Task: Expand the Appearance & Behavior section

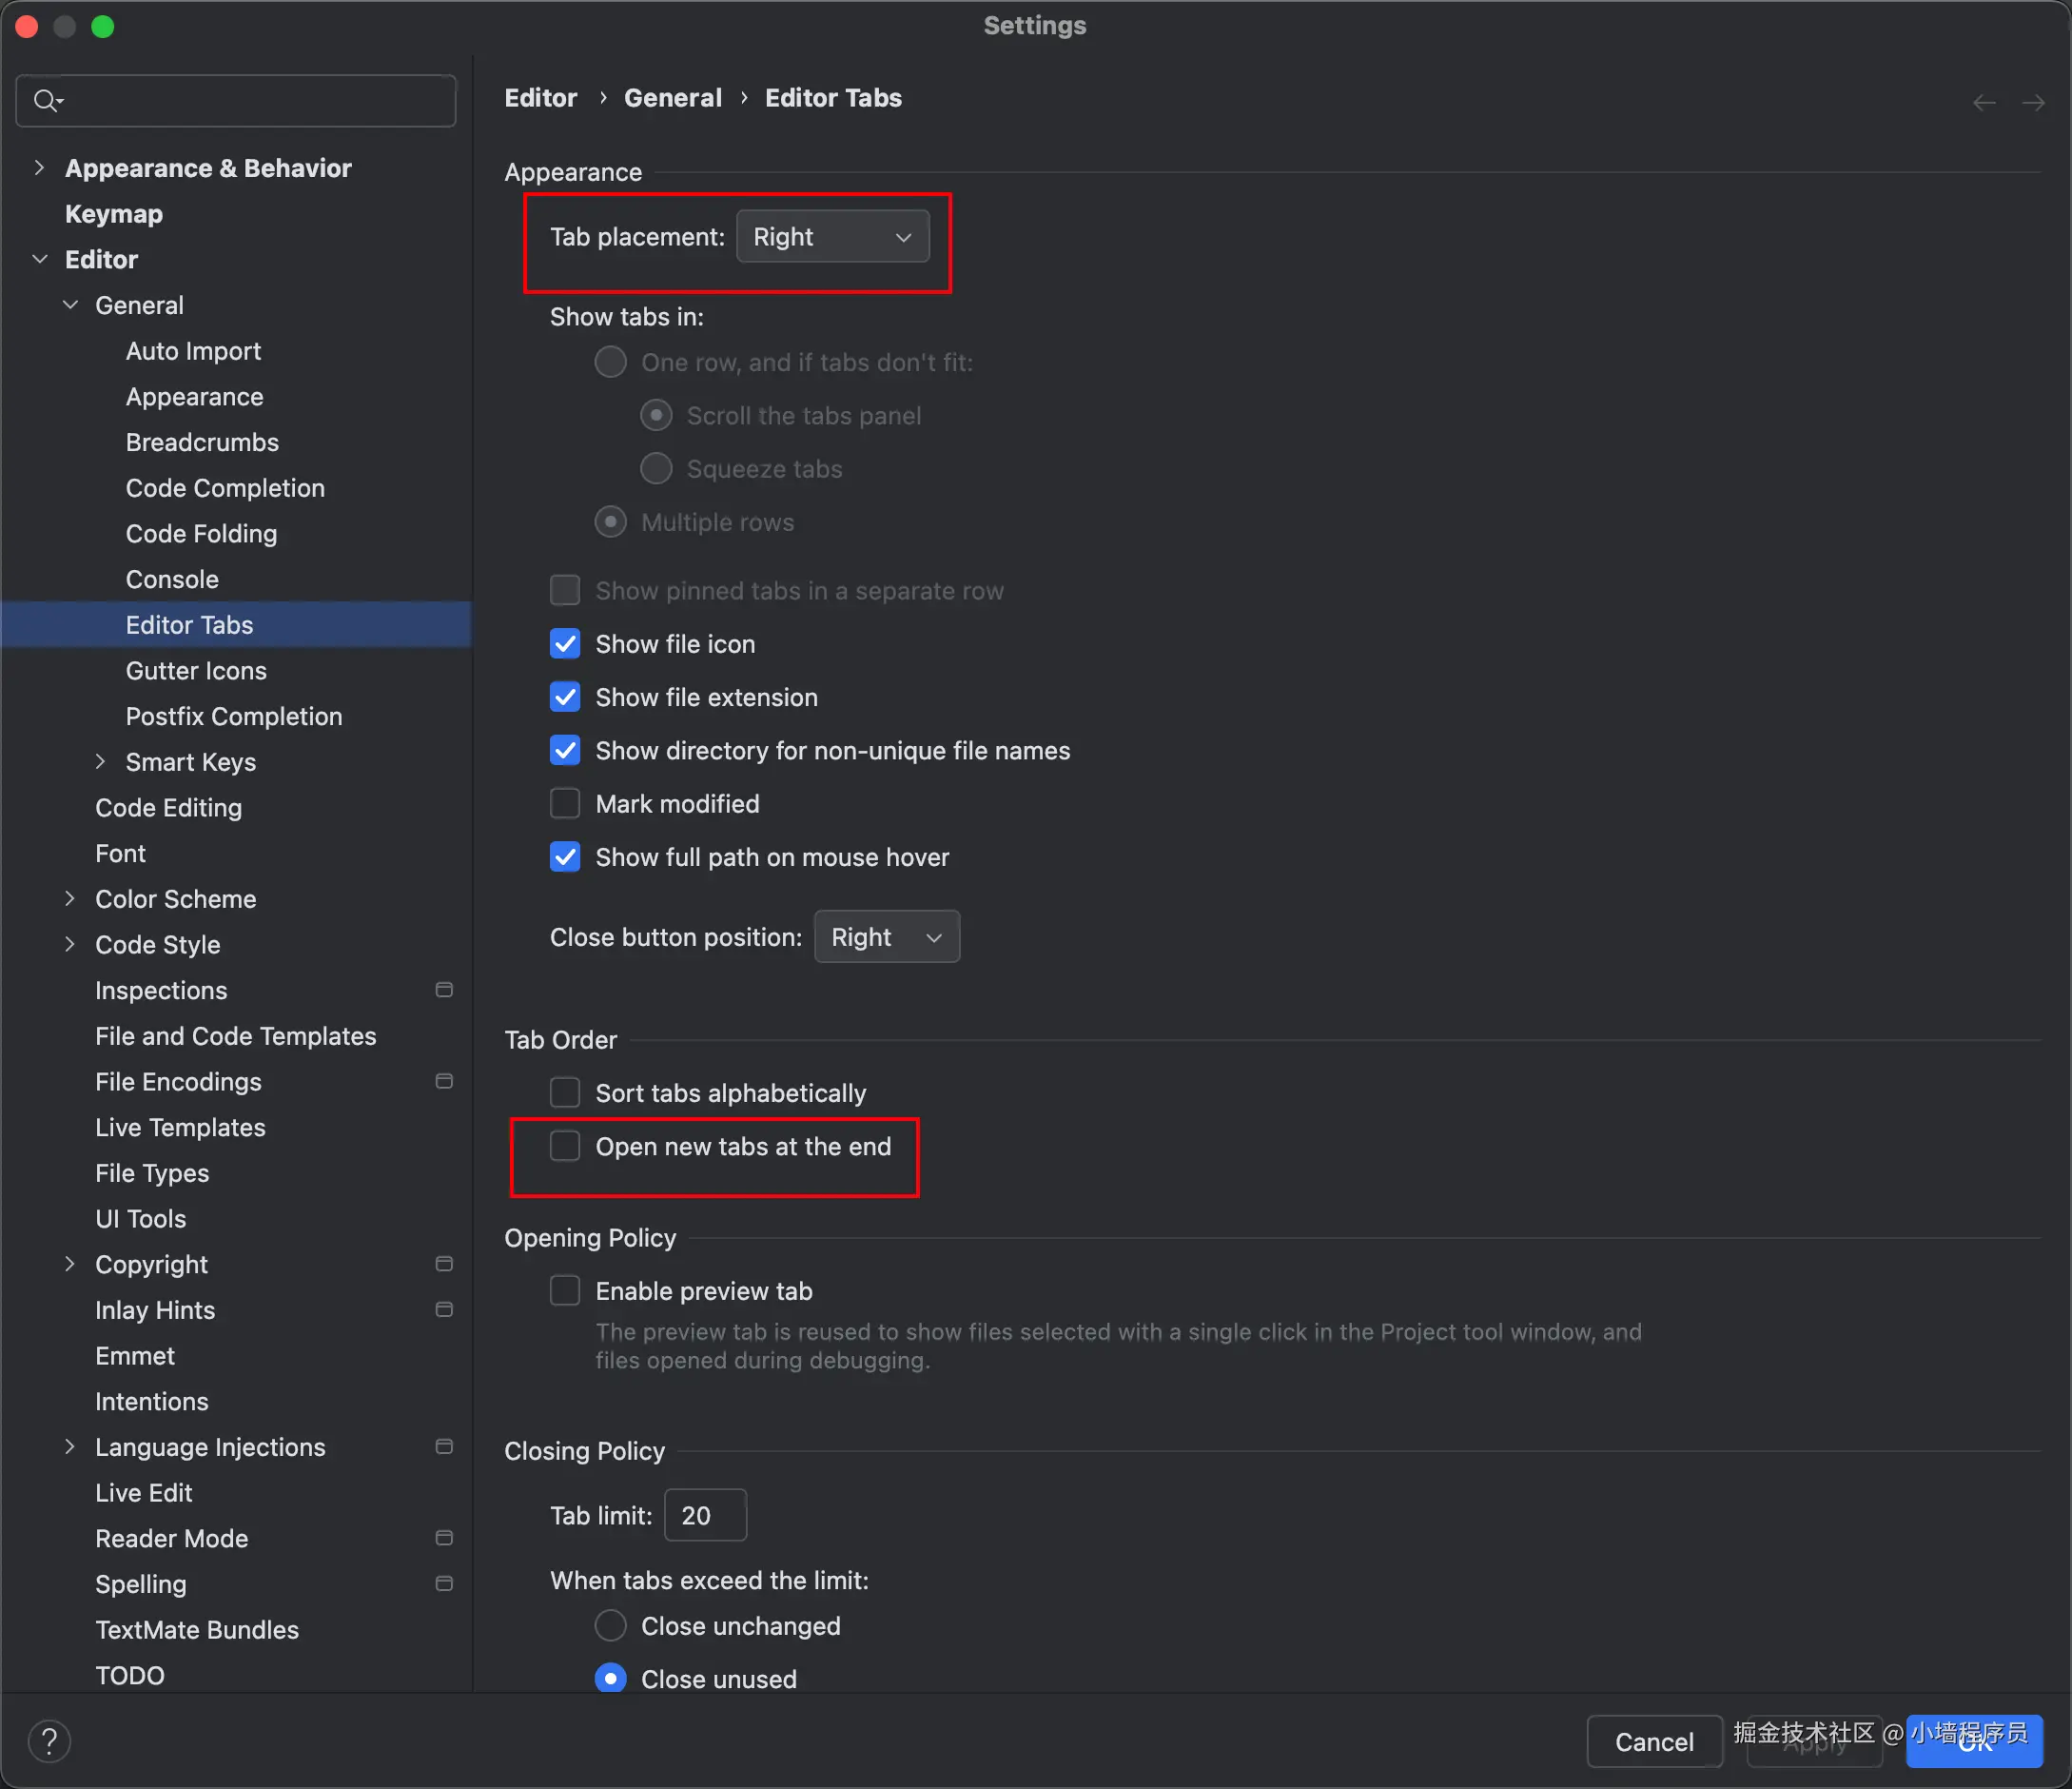Action: (x=39, y=168)
